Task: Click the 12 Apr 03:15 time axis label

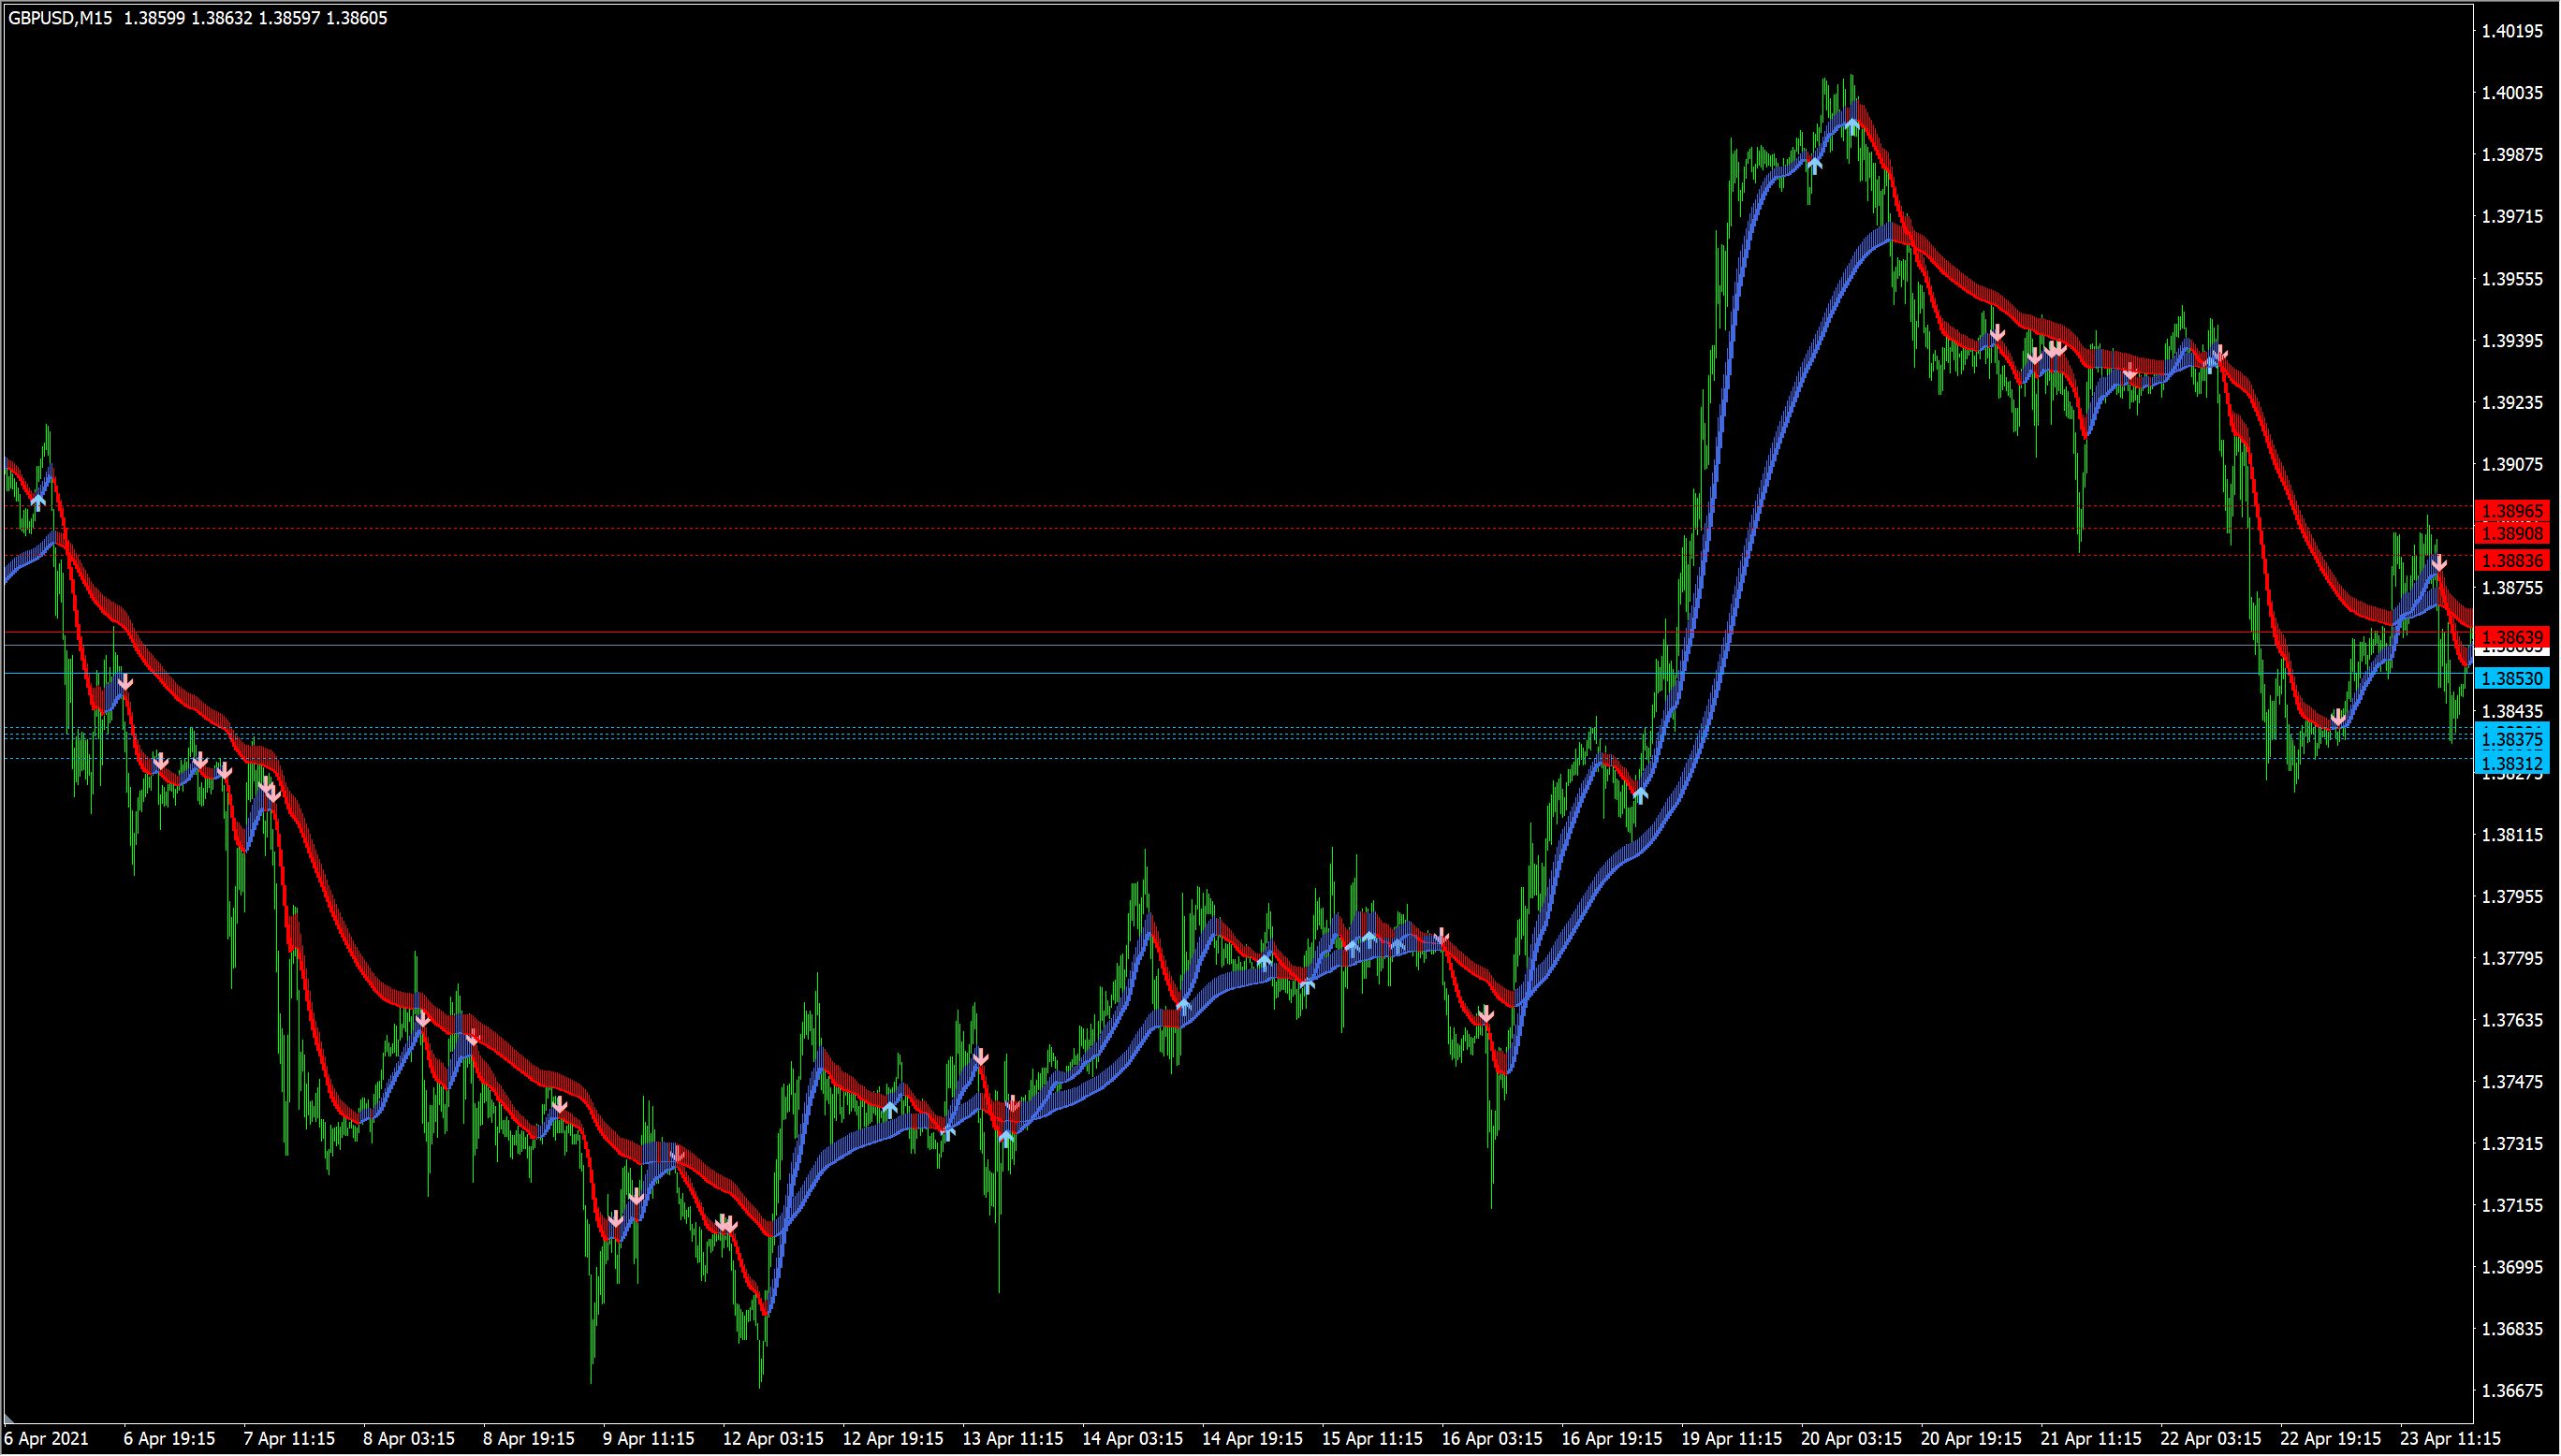Action: (x=773, y=1438)
